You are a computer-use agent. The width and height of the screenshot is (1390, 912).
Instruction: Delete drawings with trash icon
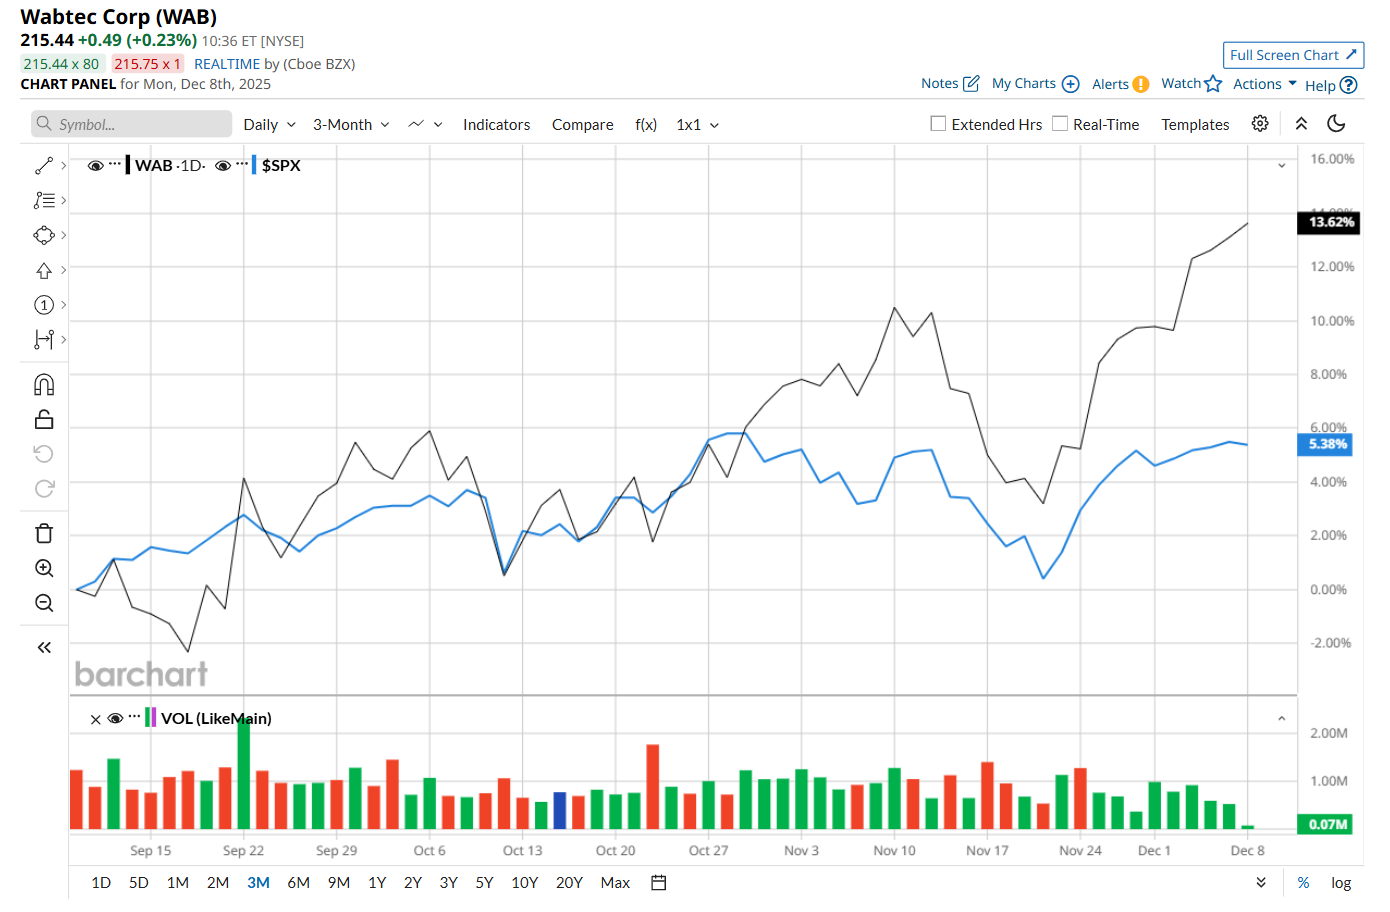[x=44, y=533]
